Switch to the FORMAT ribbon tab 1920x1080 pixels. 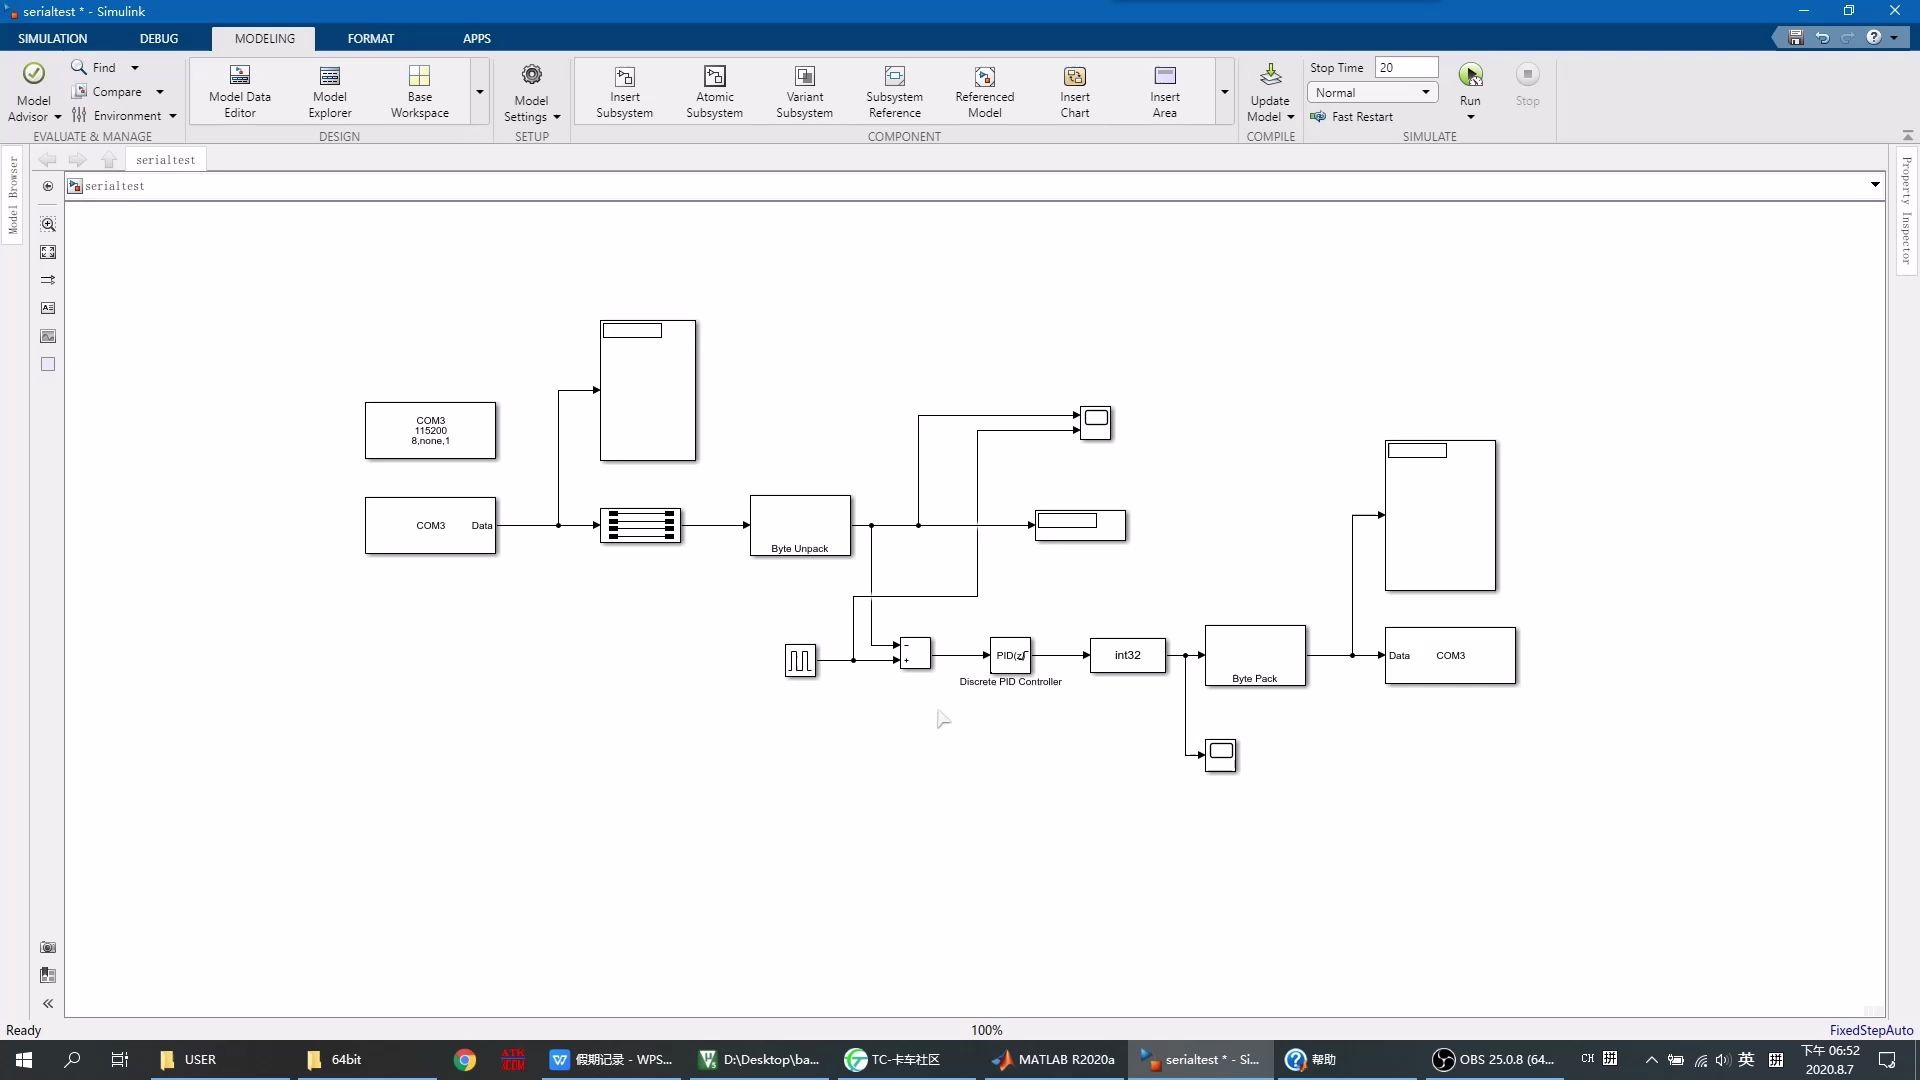tap(371, 38)
